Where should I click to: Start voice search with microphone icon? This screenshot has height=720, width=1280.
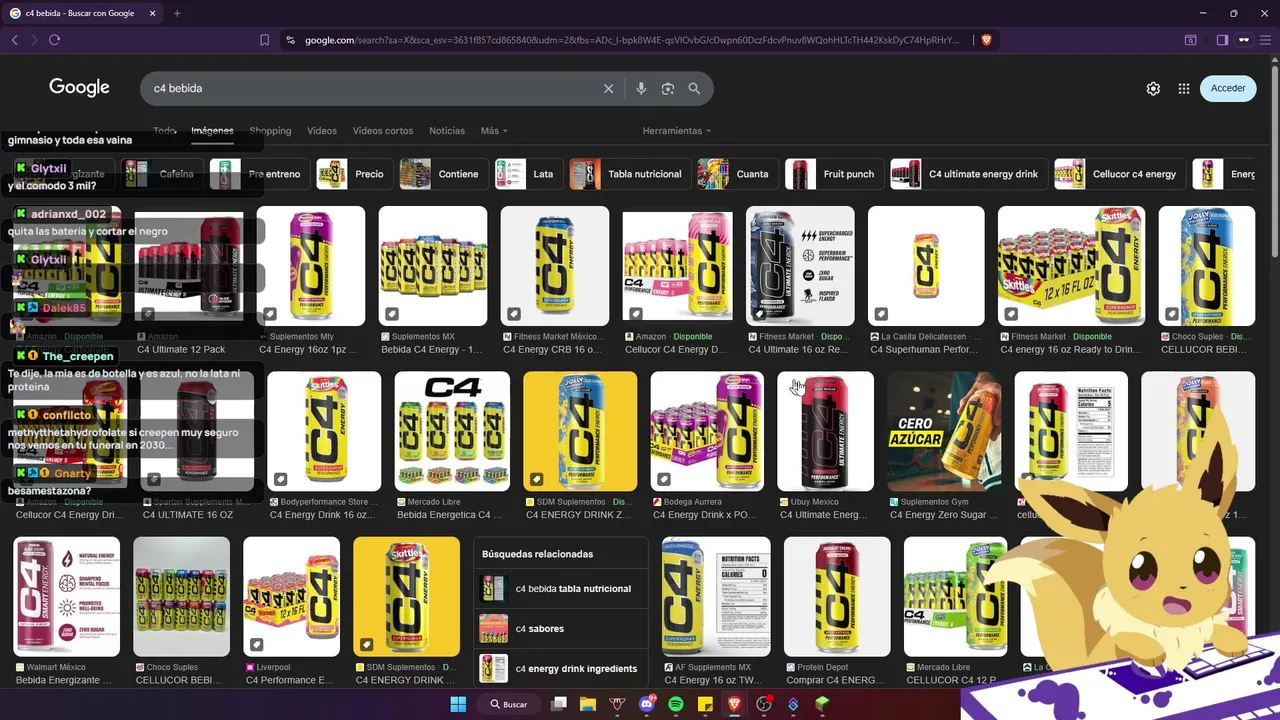641,88
